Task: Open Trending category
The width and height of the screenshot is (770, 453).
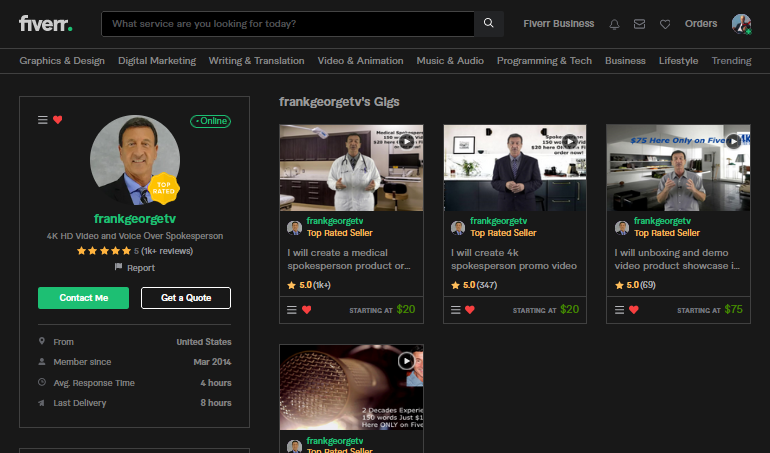Action: (731, 61)
